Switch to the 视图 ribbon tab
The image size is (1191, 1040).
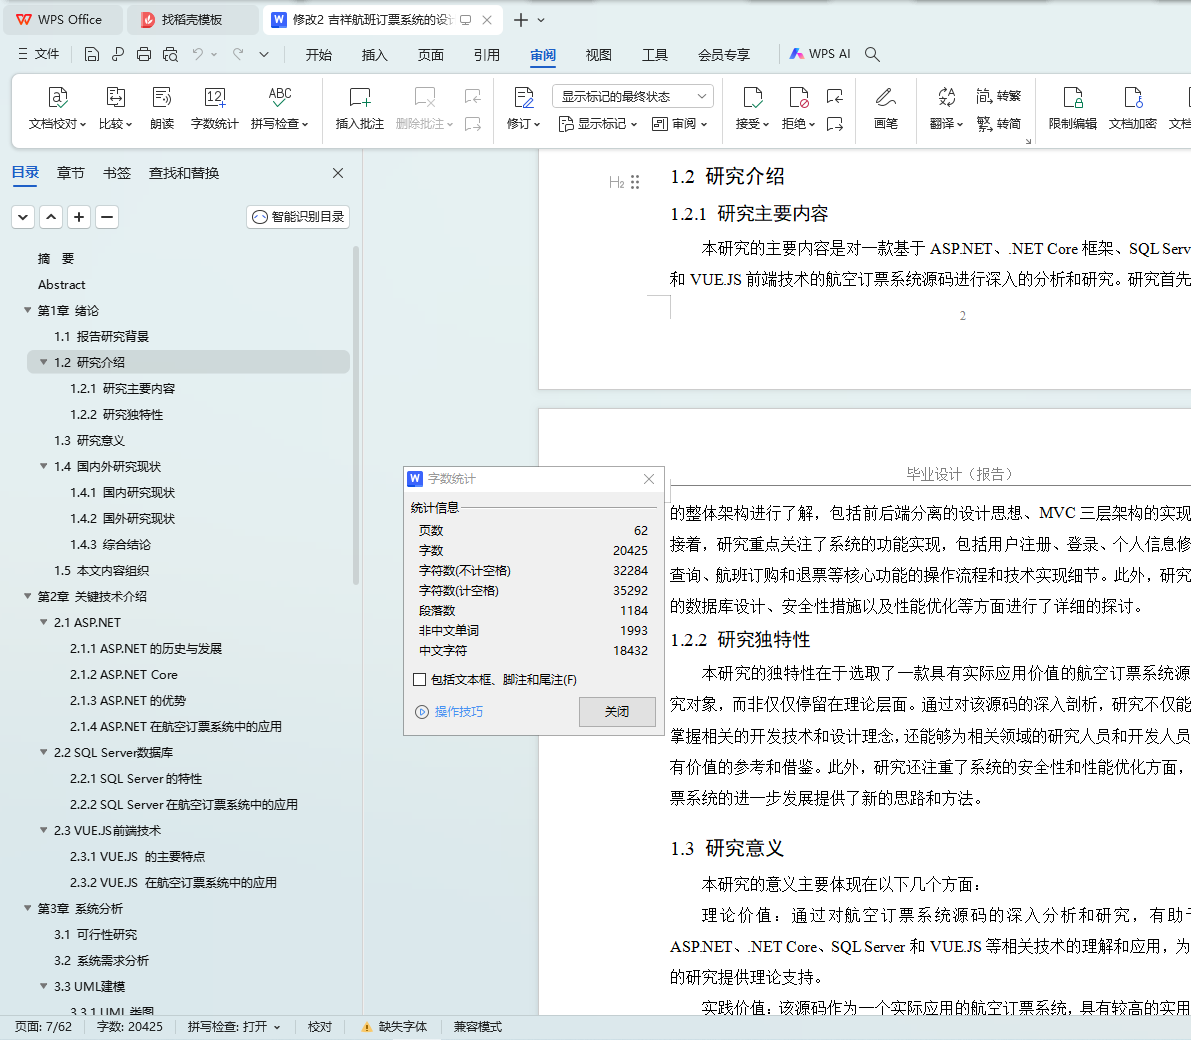tap(599, 55)
